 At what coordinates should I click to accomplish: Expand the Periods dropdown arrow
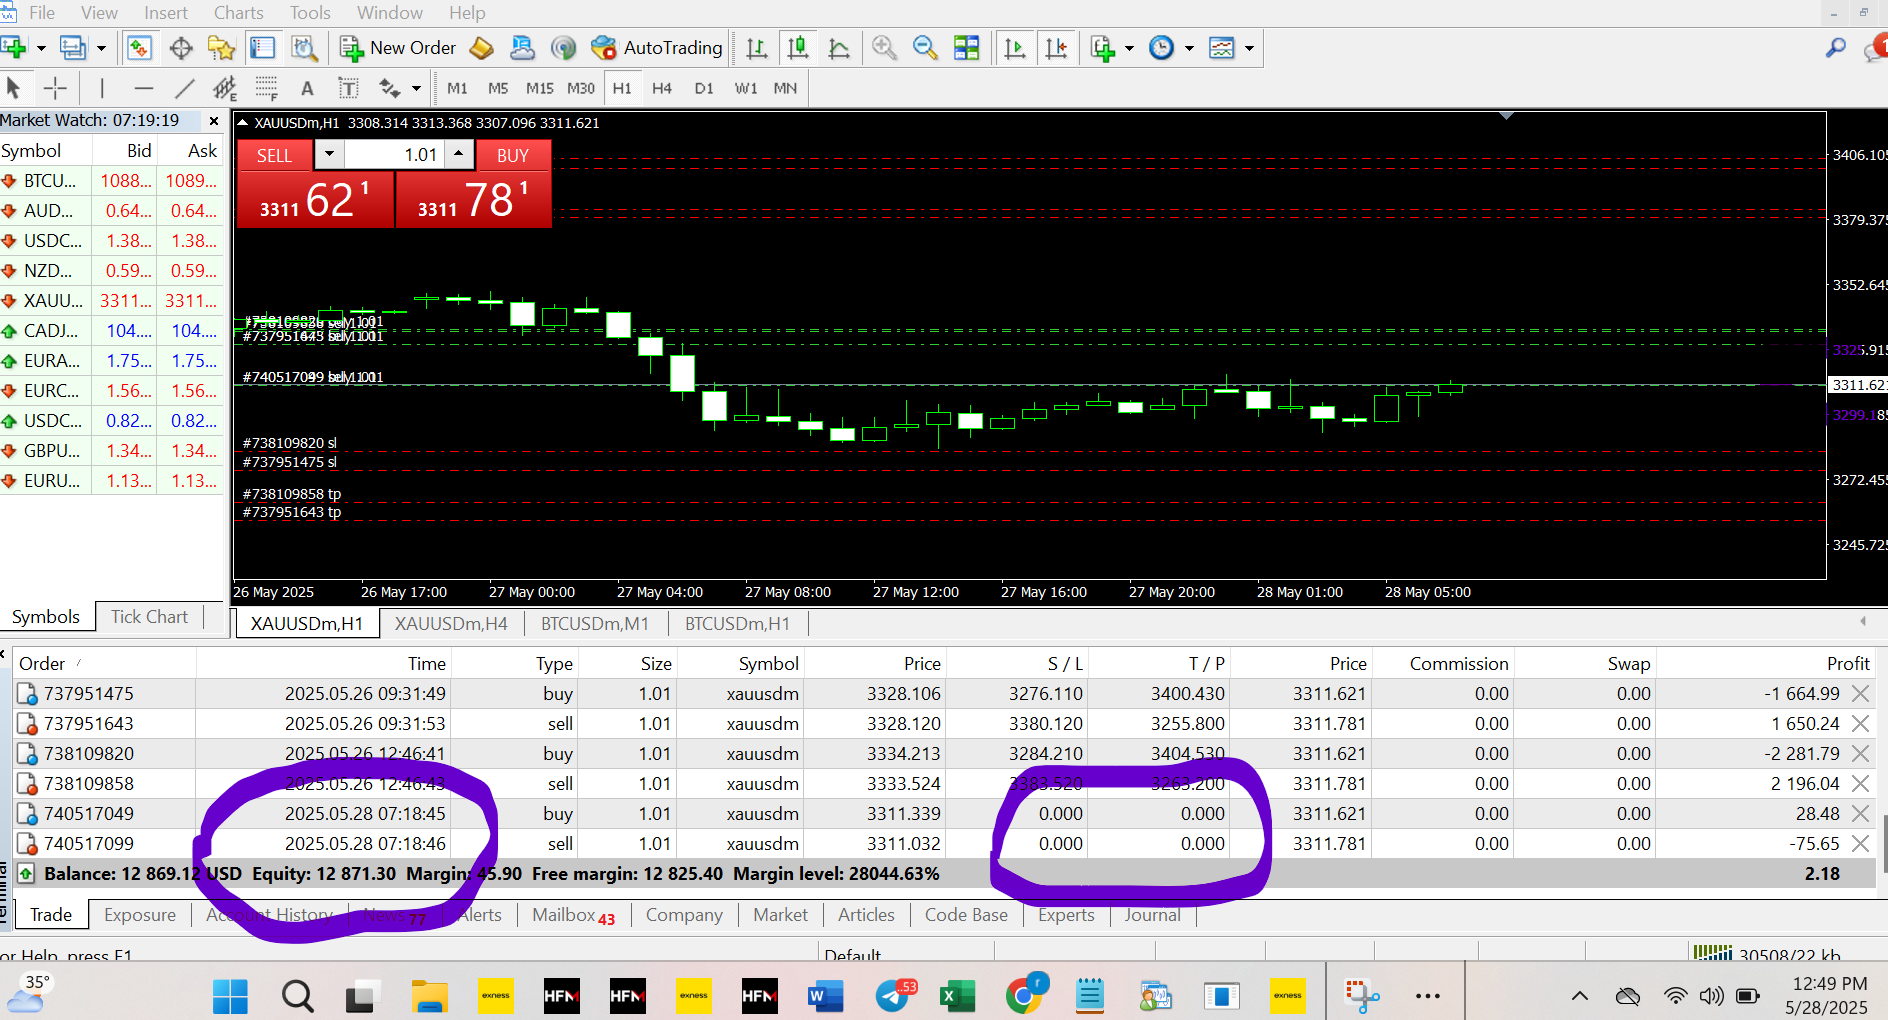1189,48
